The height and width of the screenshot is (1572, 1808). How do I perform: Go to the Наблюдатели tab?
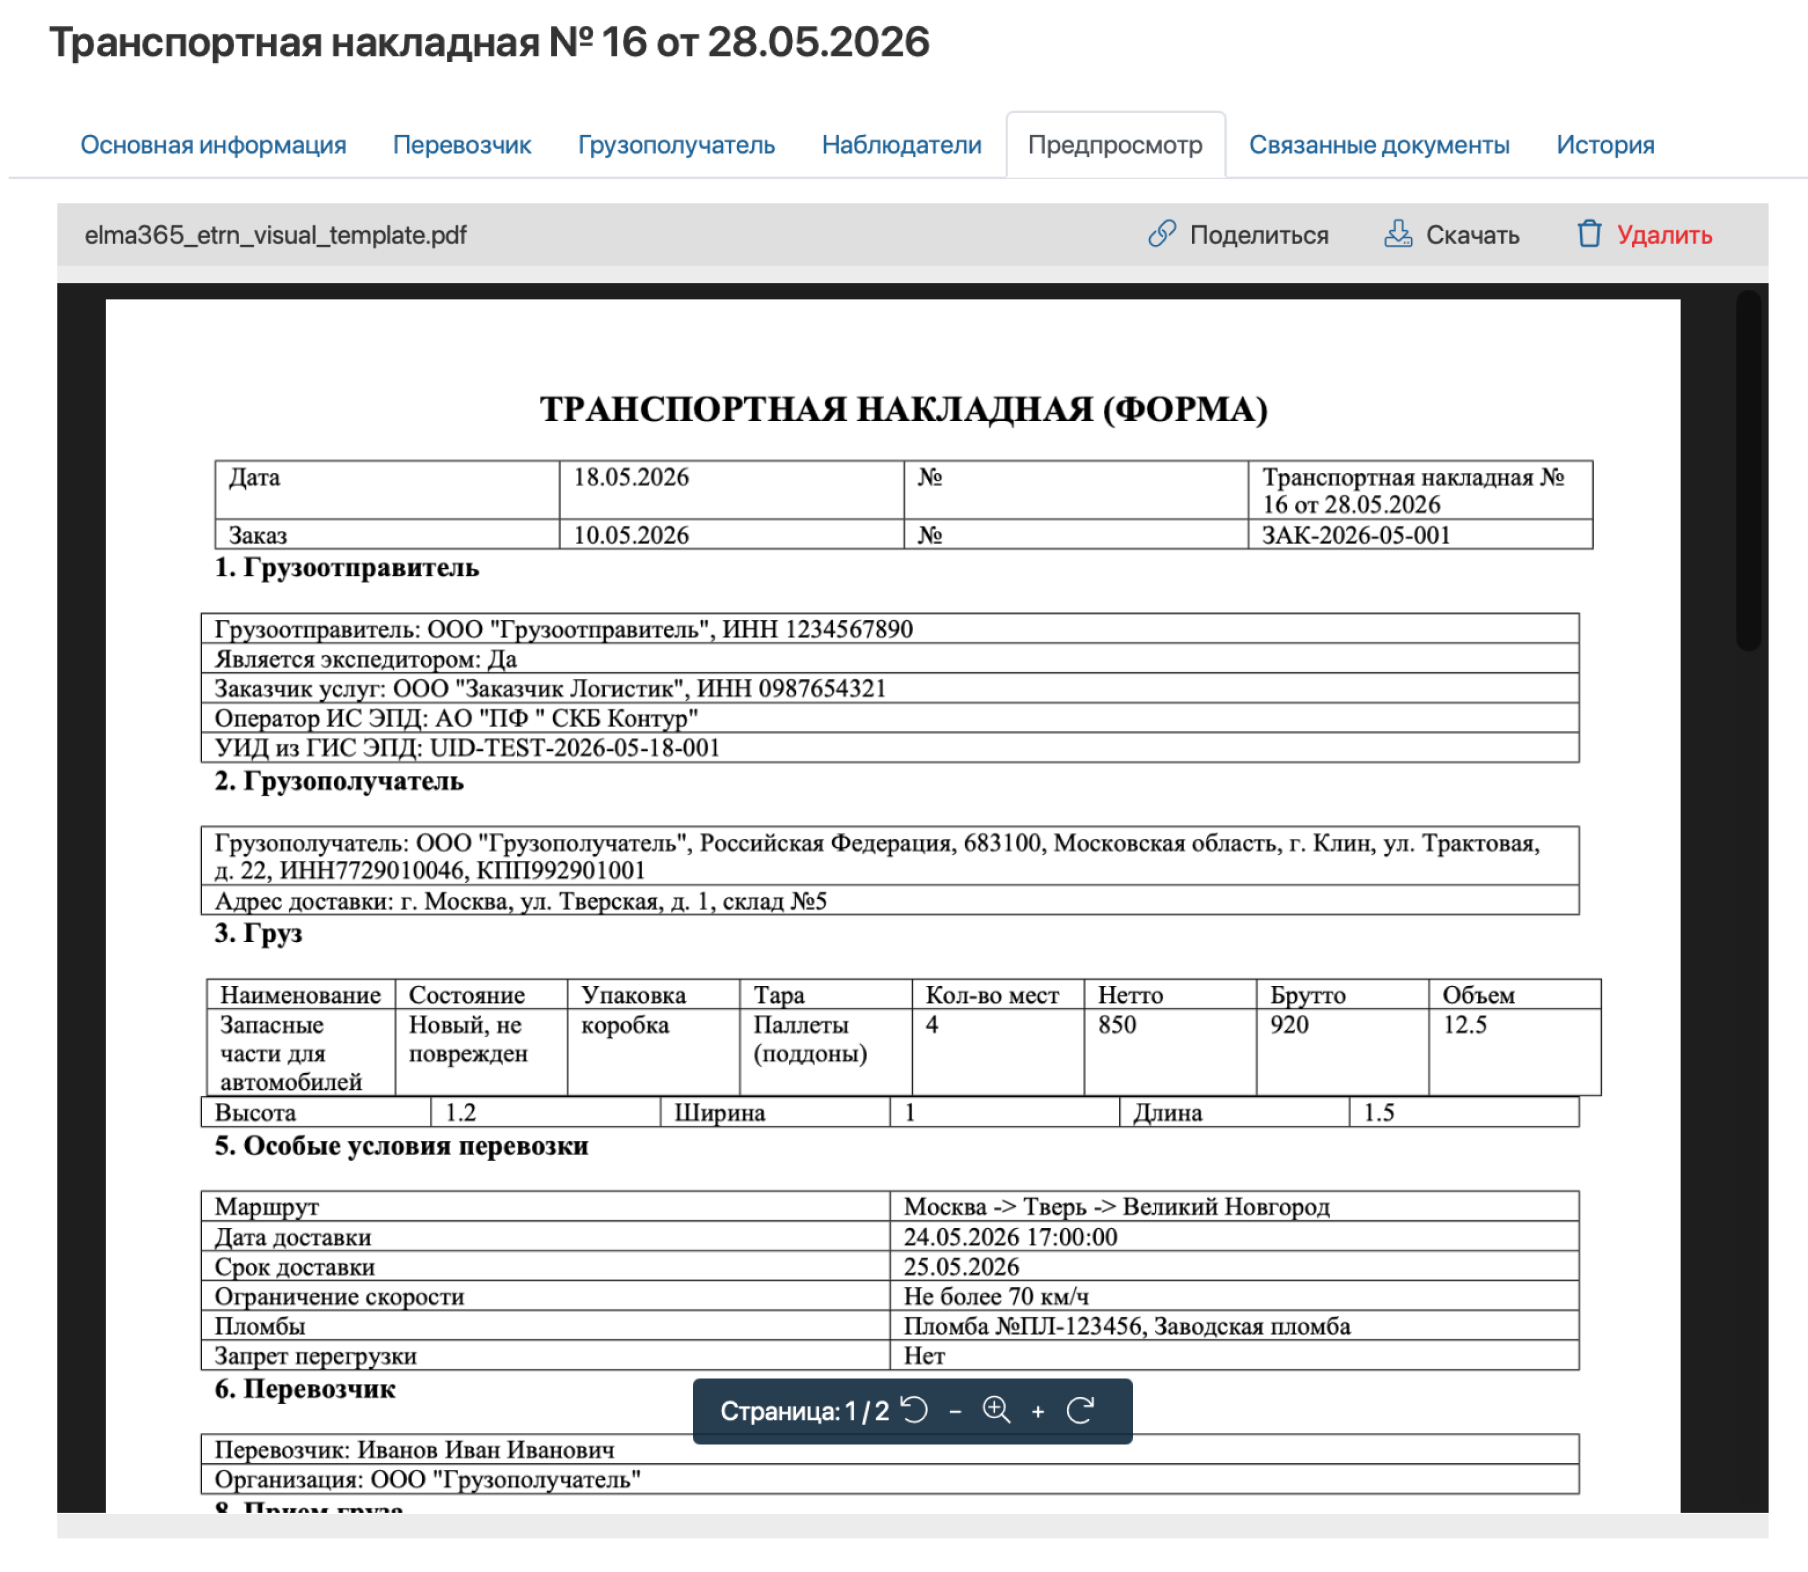point(901,145)
